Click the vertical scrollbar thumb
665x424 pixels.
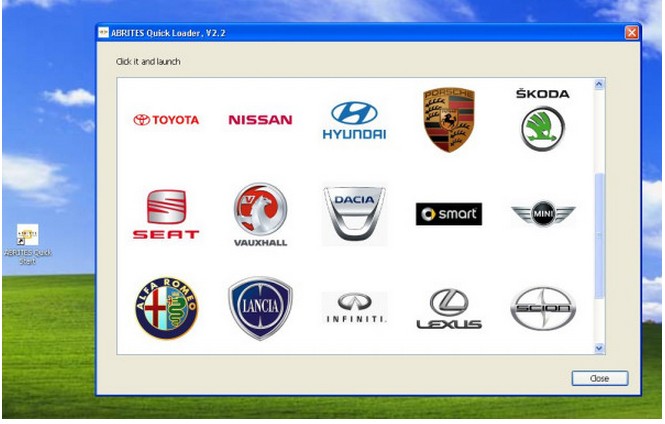pyautogui.click(x=599, y=236)
